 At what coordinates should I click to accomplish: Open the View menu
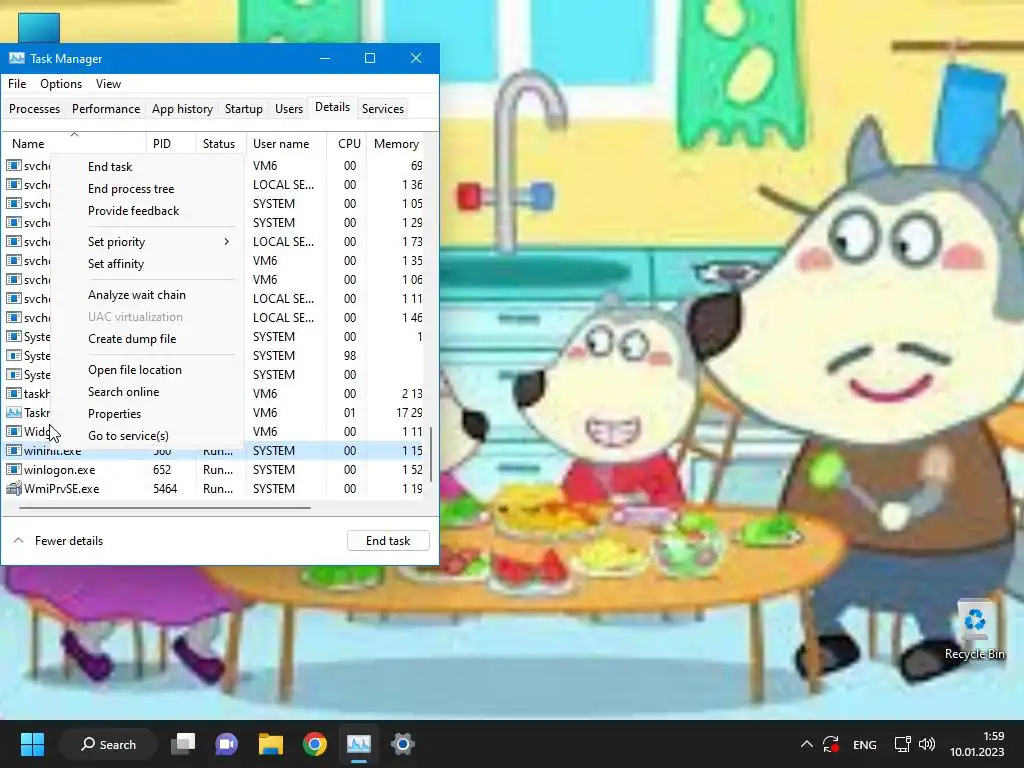click(108, 84)
